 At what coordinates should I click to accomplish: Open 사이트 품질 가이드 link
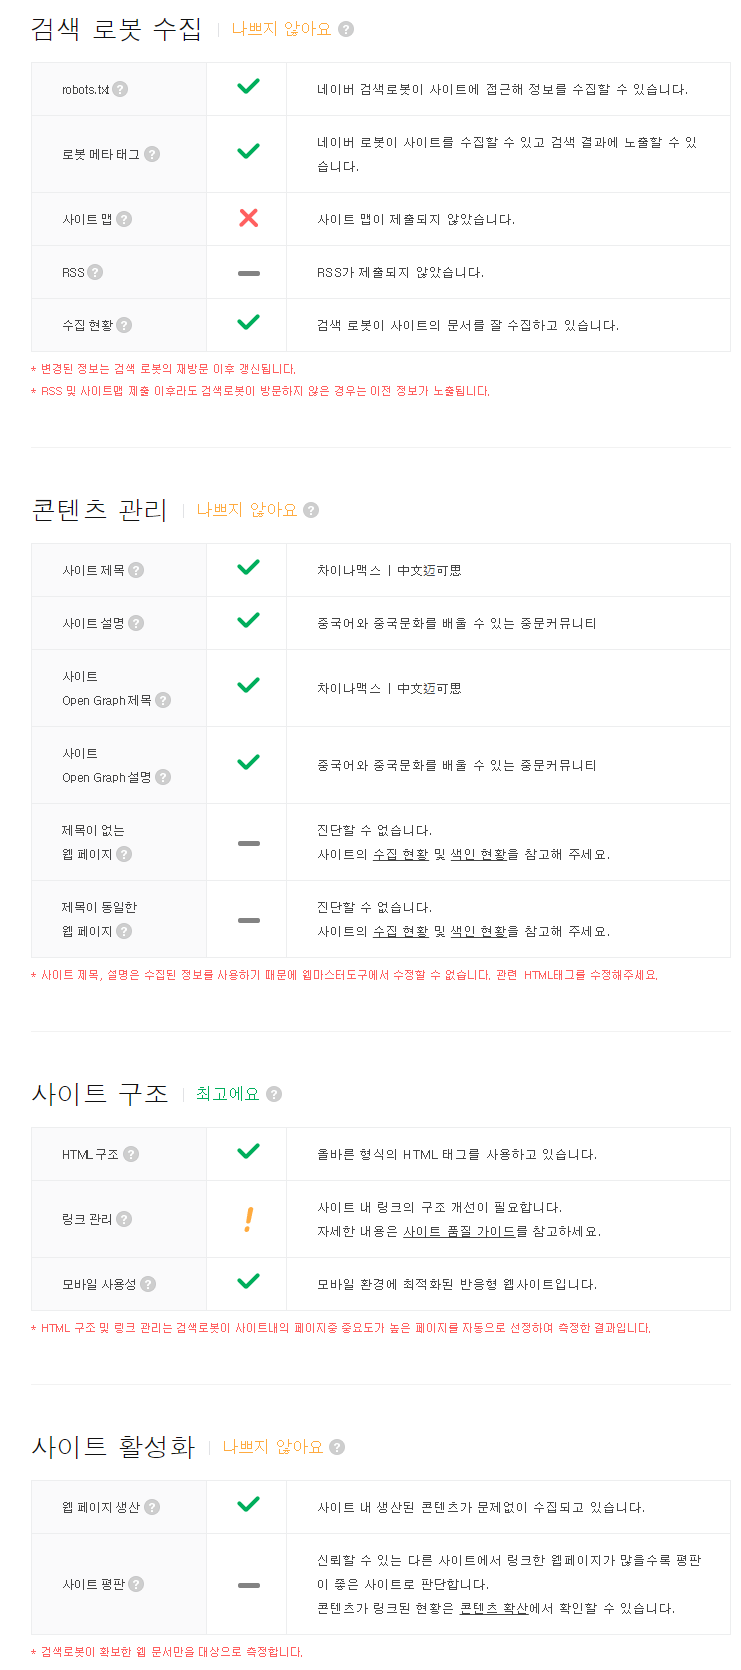pos(459,1231)
